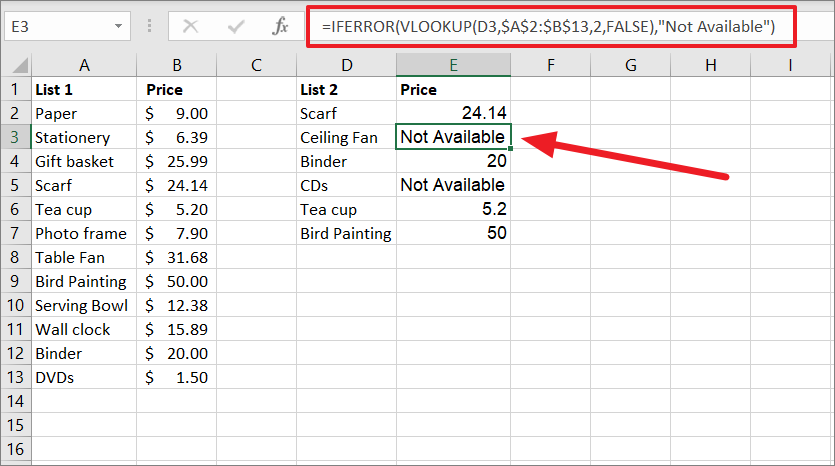Select column D header
The image size is (835, 466).
pos(347,65)
